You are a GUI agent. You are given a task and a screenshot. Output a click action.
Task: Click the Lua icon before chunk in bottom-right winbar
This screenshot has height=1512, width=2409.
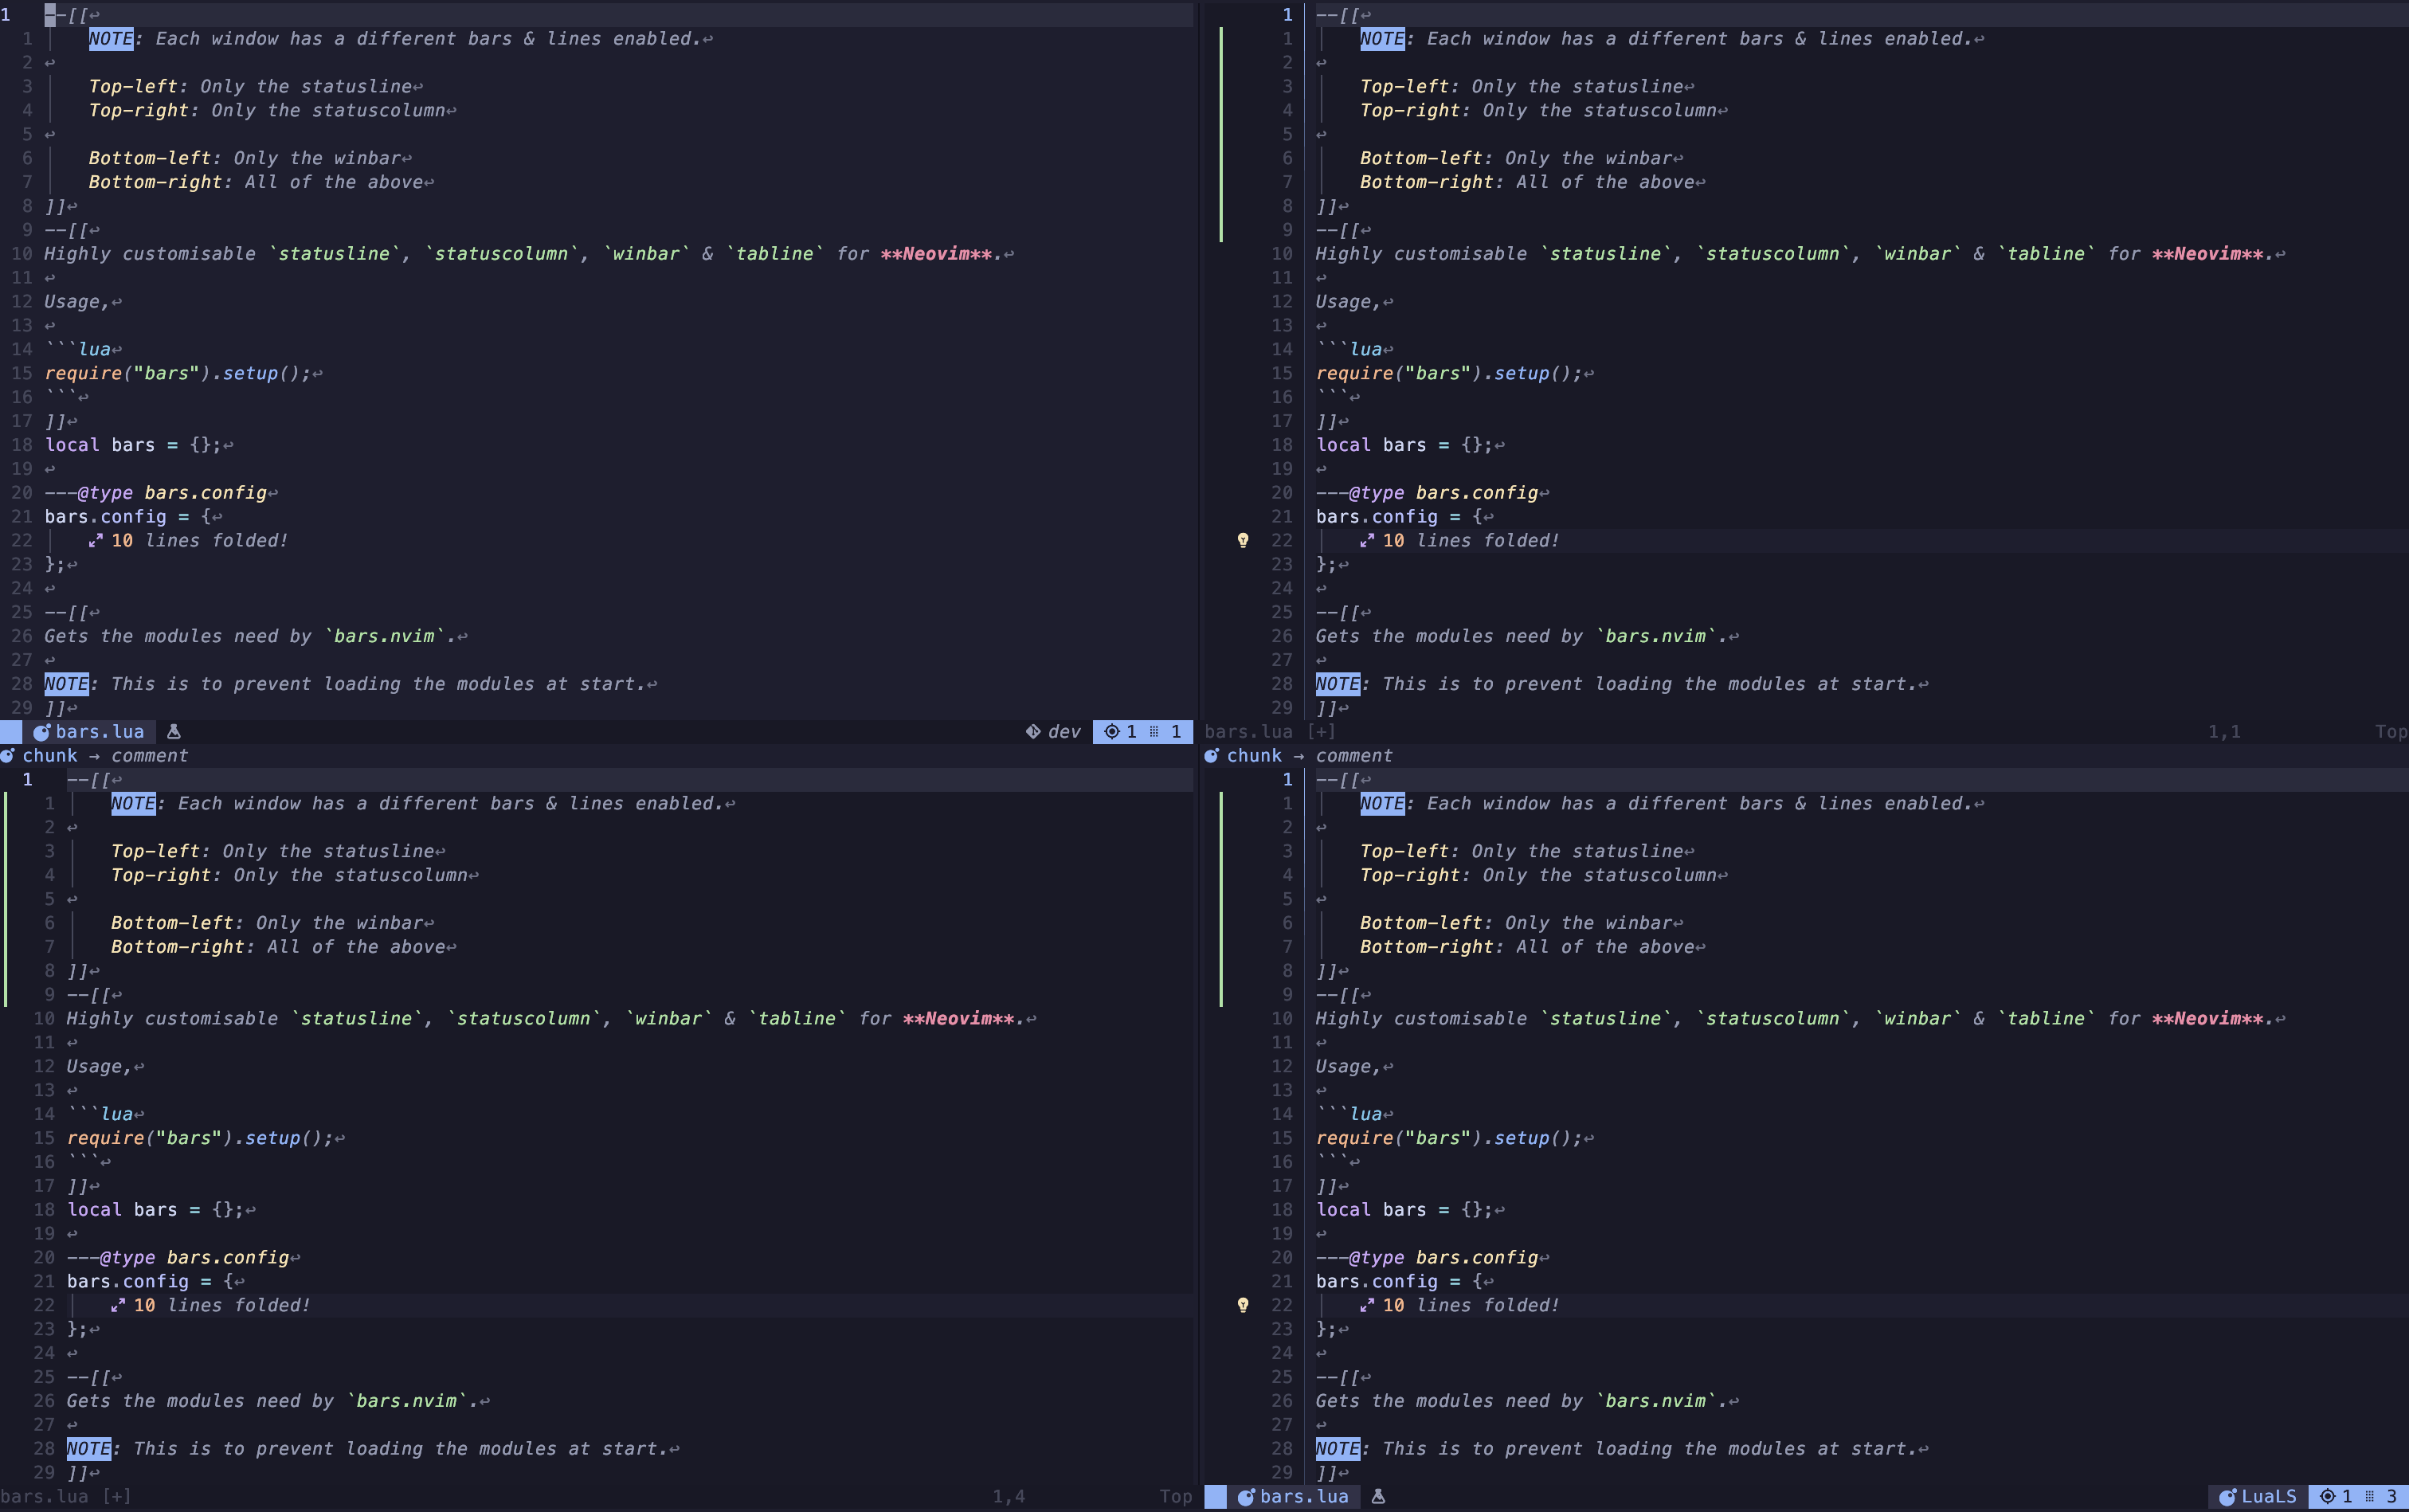pyautogui.click(x=1211, y=756)
